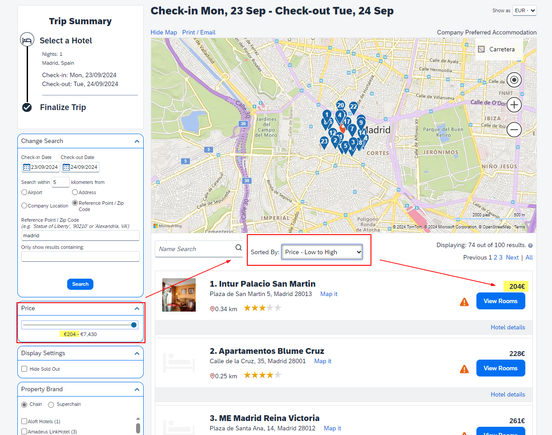Select Reference Point / Zip Code radio
This screenshot has width=552, height=435.
(75, 203)
